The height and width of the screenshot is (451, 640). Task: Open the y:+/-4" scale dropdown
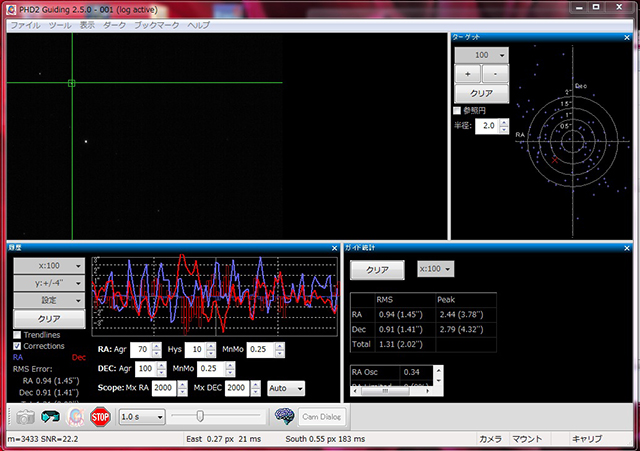click(x=49, y=283)
